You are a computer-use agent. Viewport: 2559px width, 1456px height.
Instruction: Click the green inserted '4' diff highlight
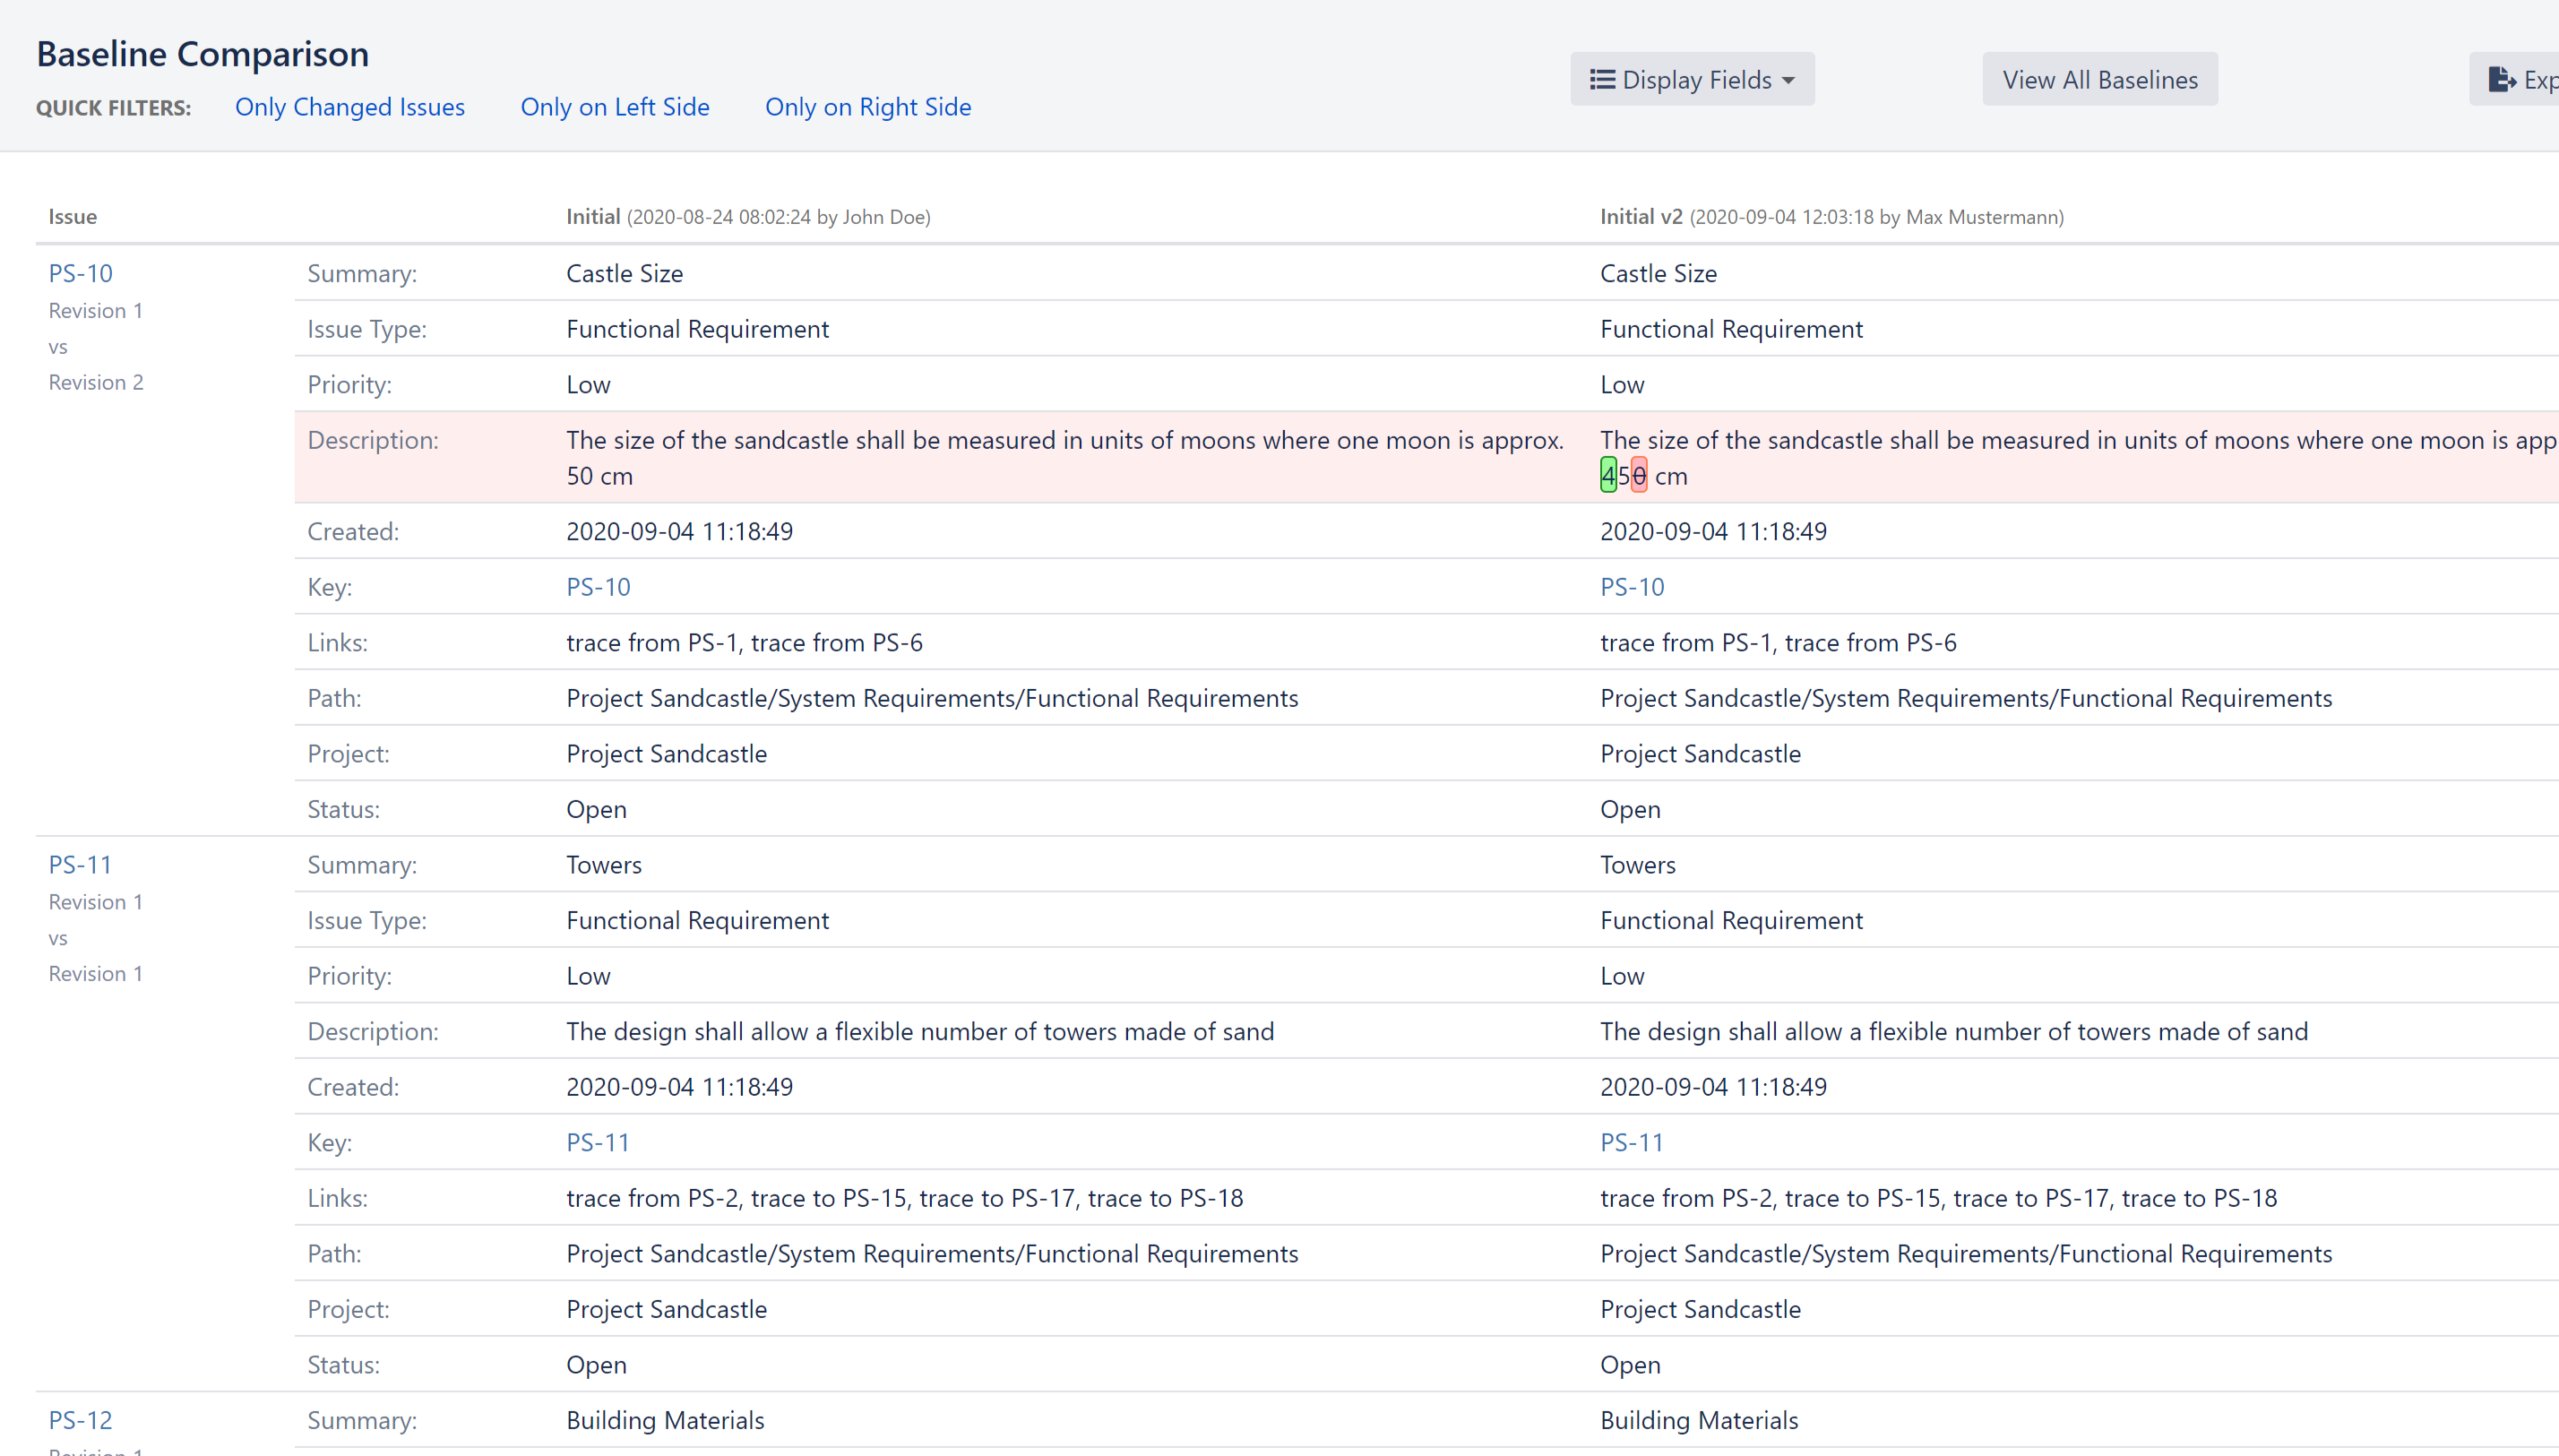click(1608, 476)
